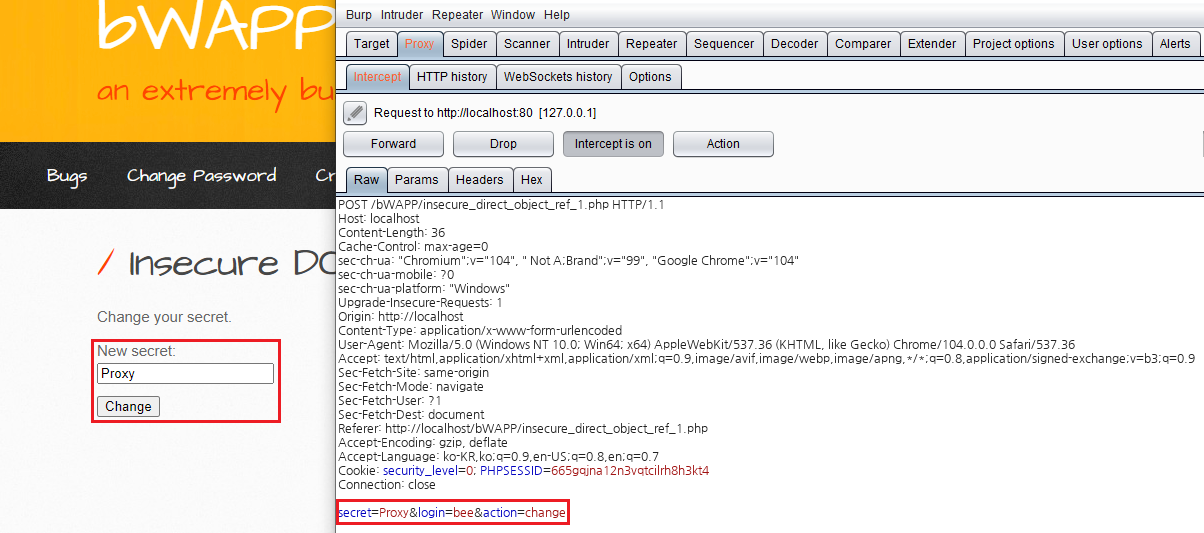The height and width of the screenshot is (533, 1204).
Task: Show the Raw request view
Action: [367, 180]
